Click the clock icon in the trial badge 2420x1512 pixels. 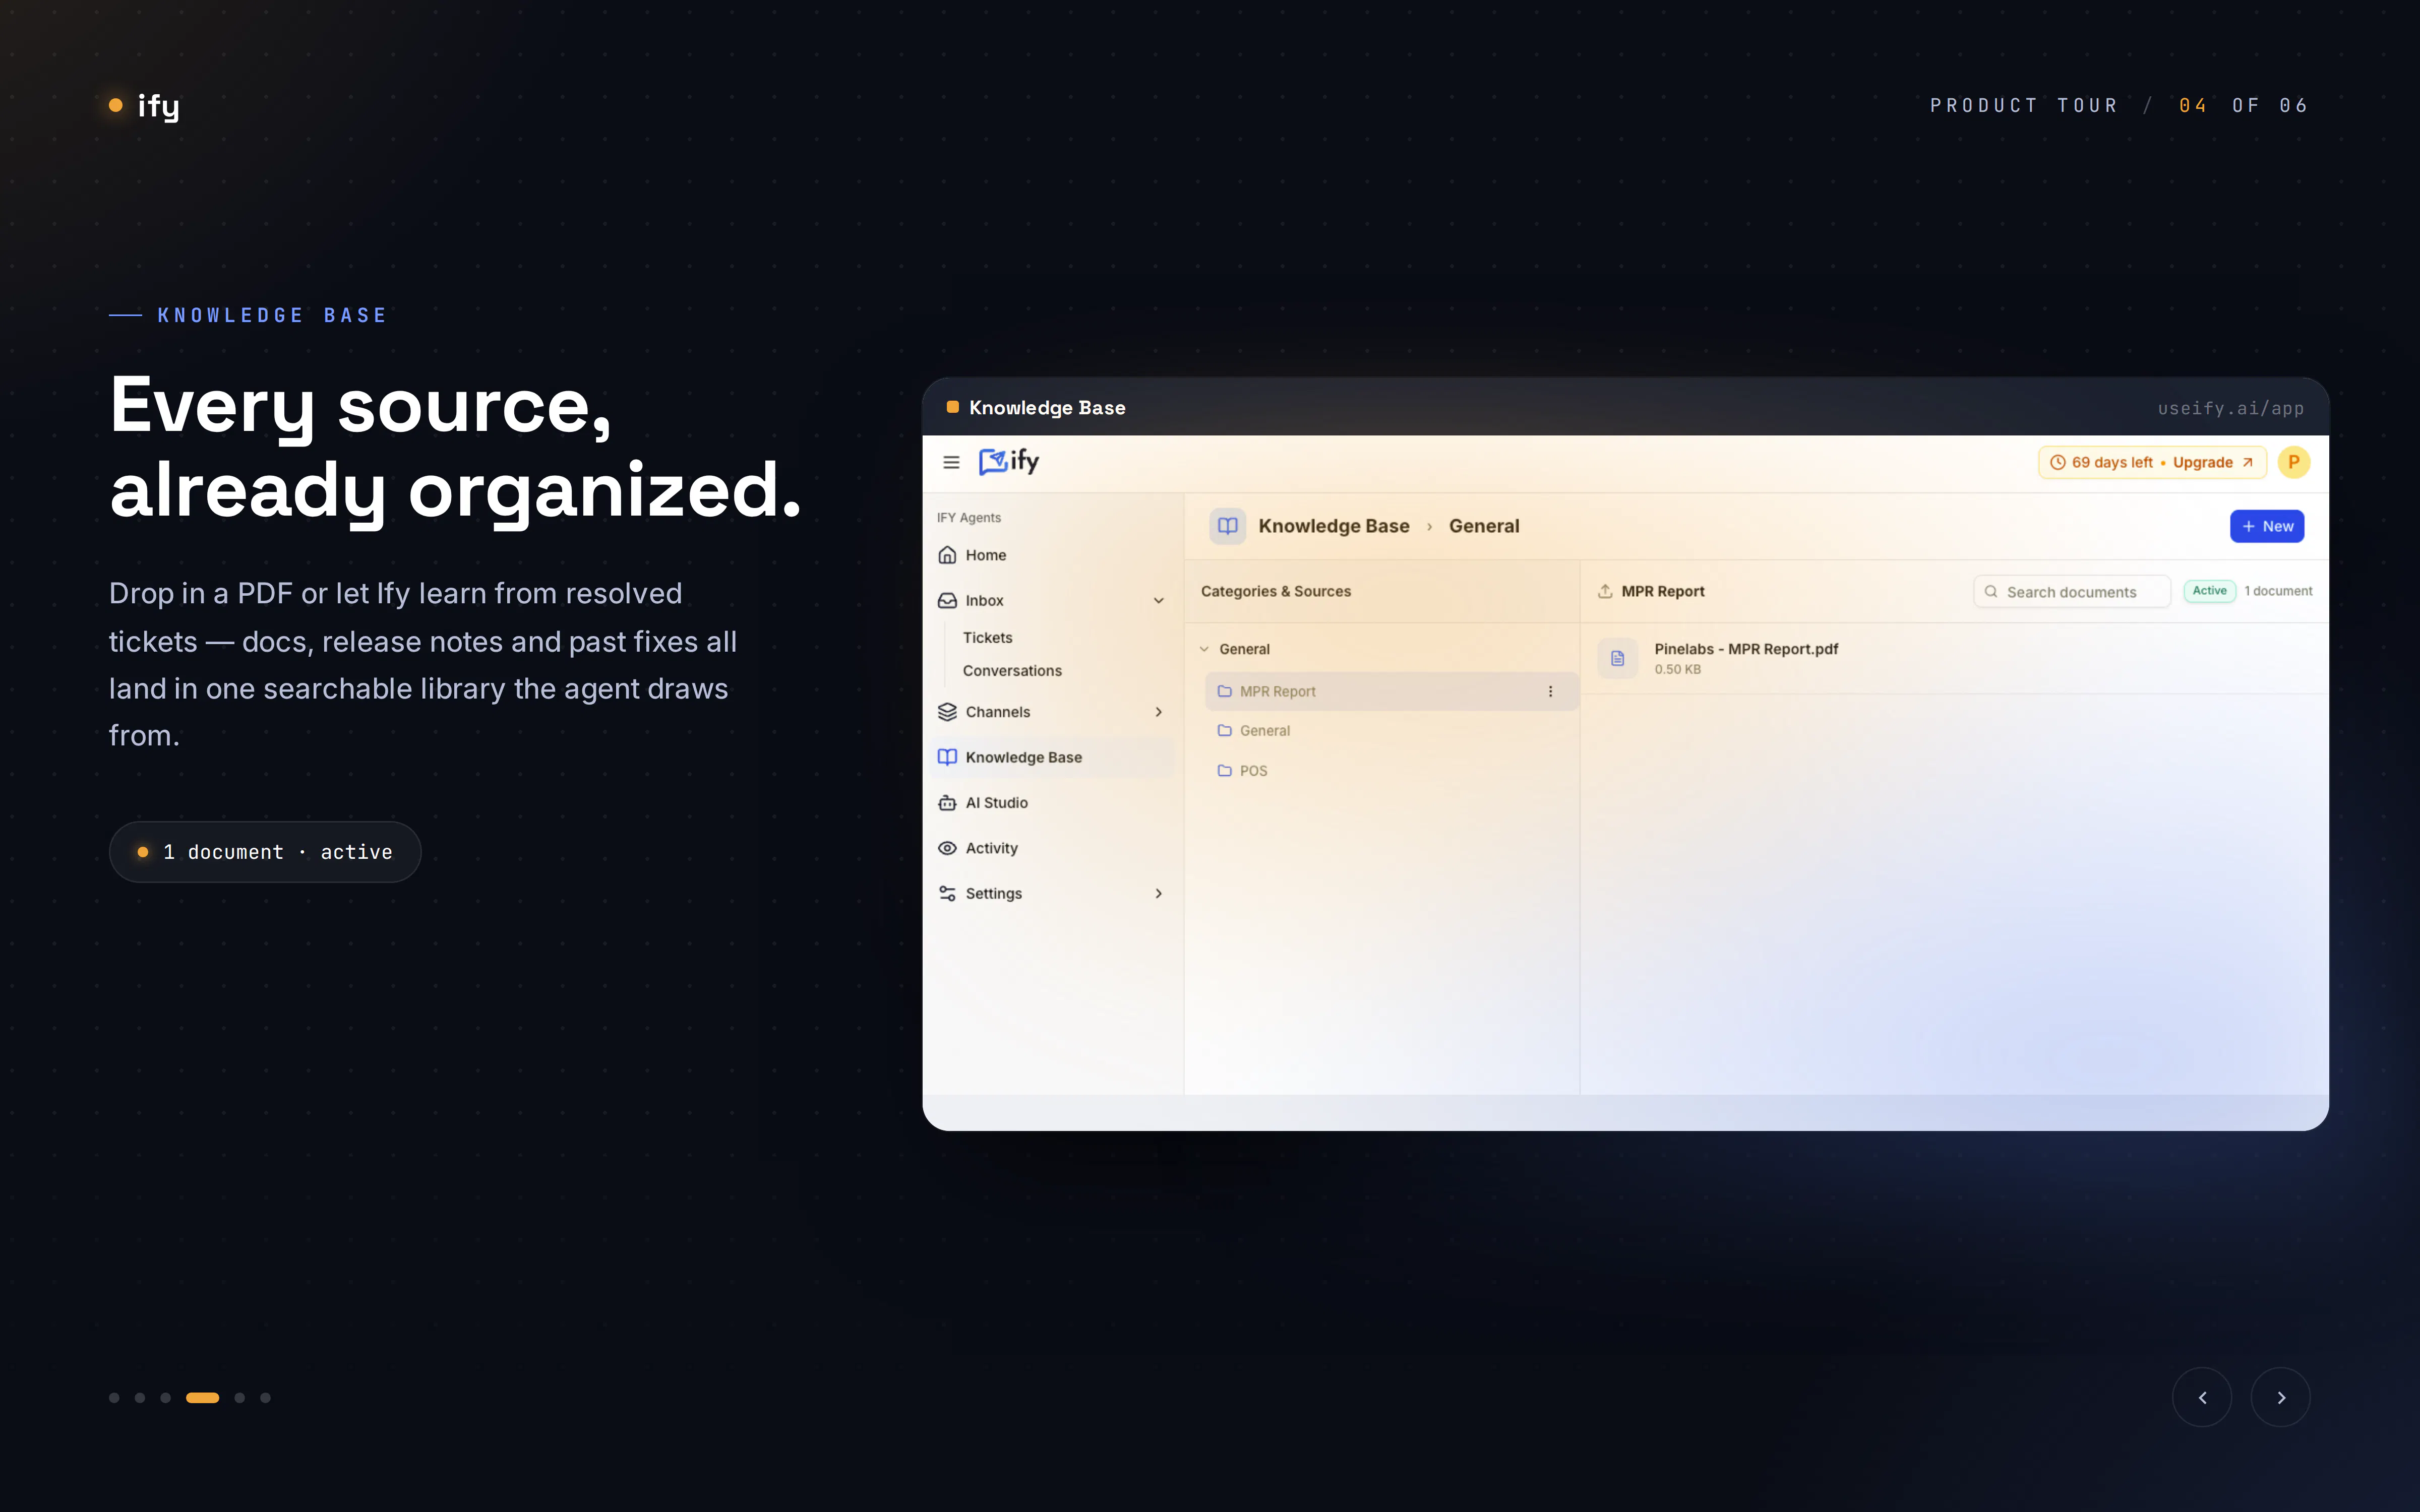click(2057, 462)
